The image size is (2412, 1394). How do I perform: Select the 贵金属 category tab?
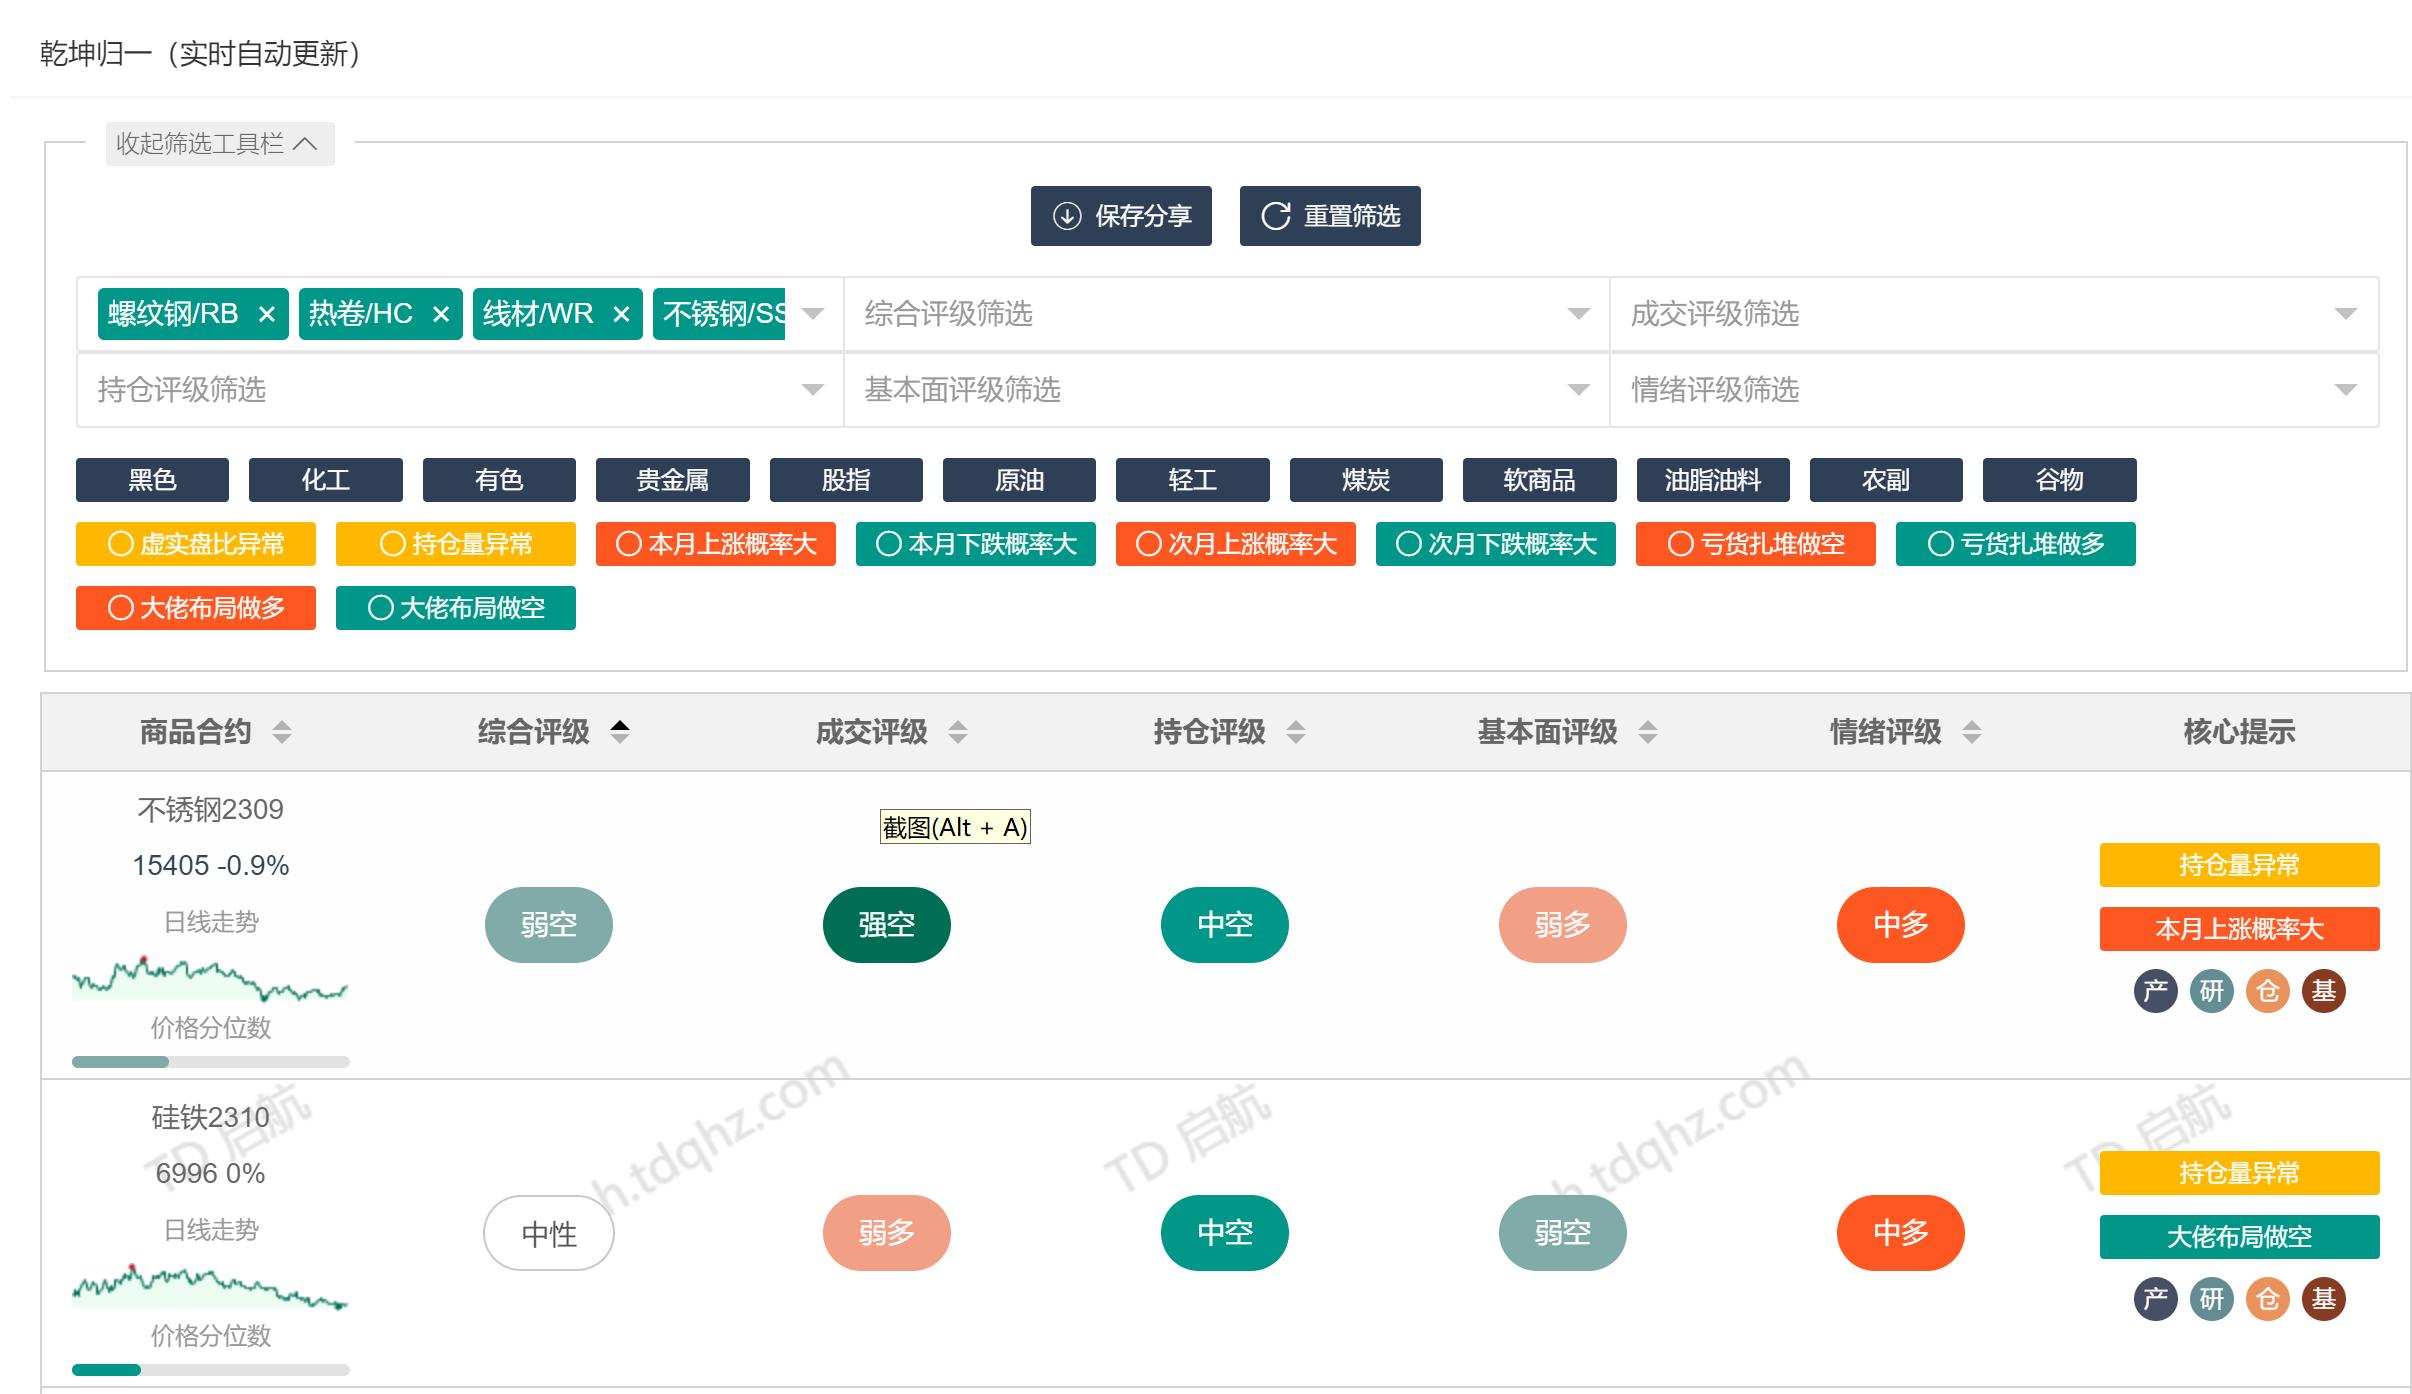672,480
